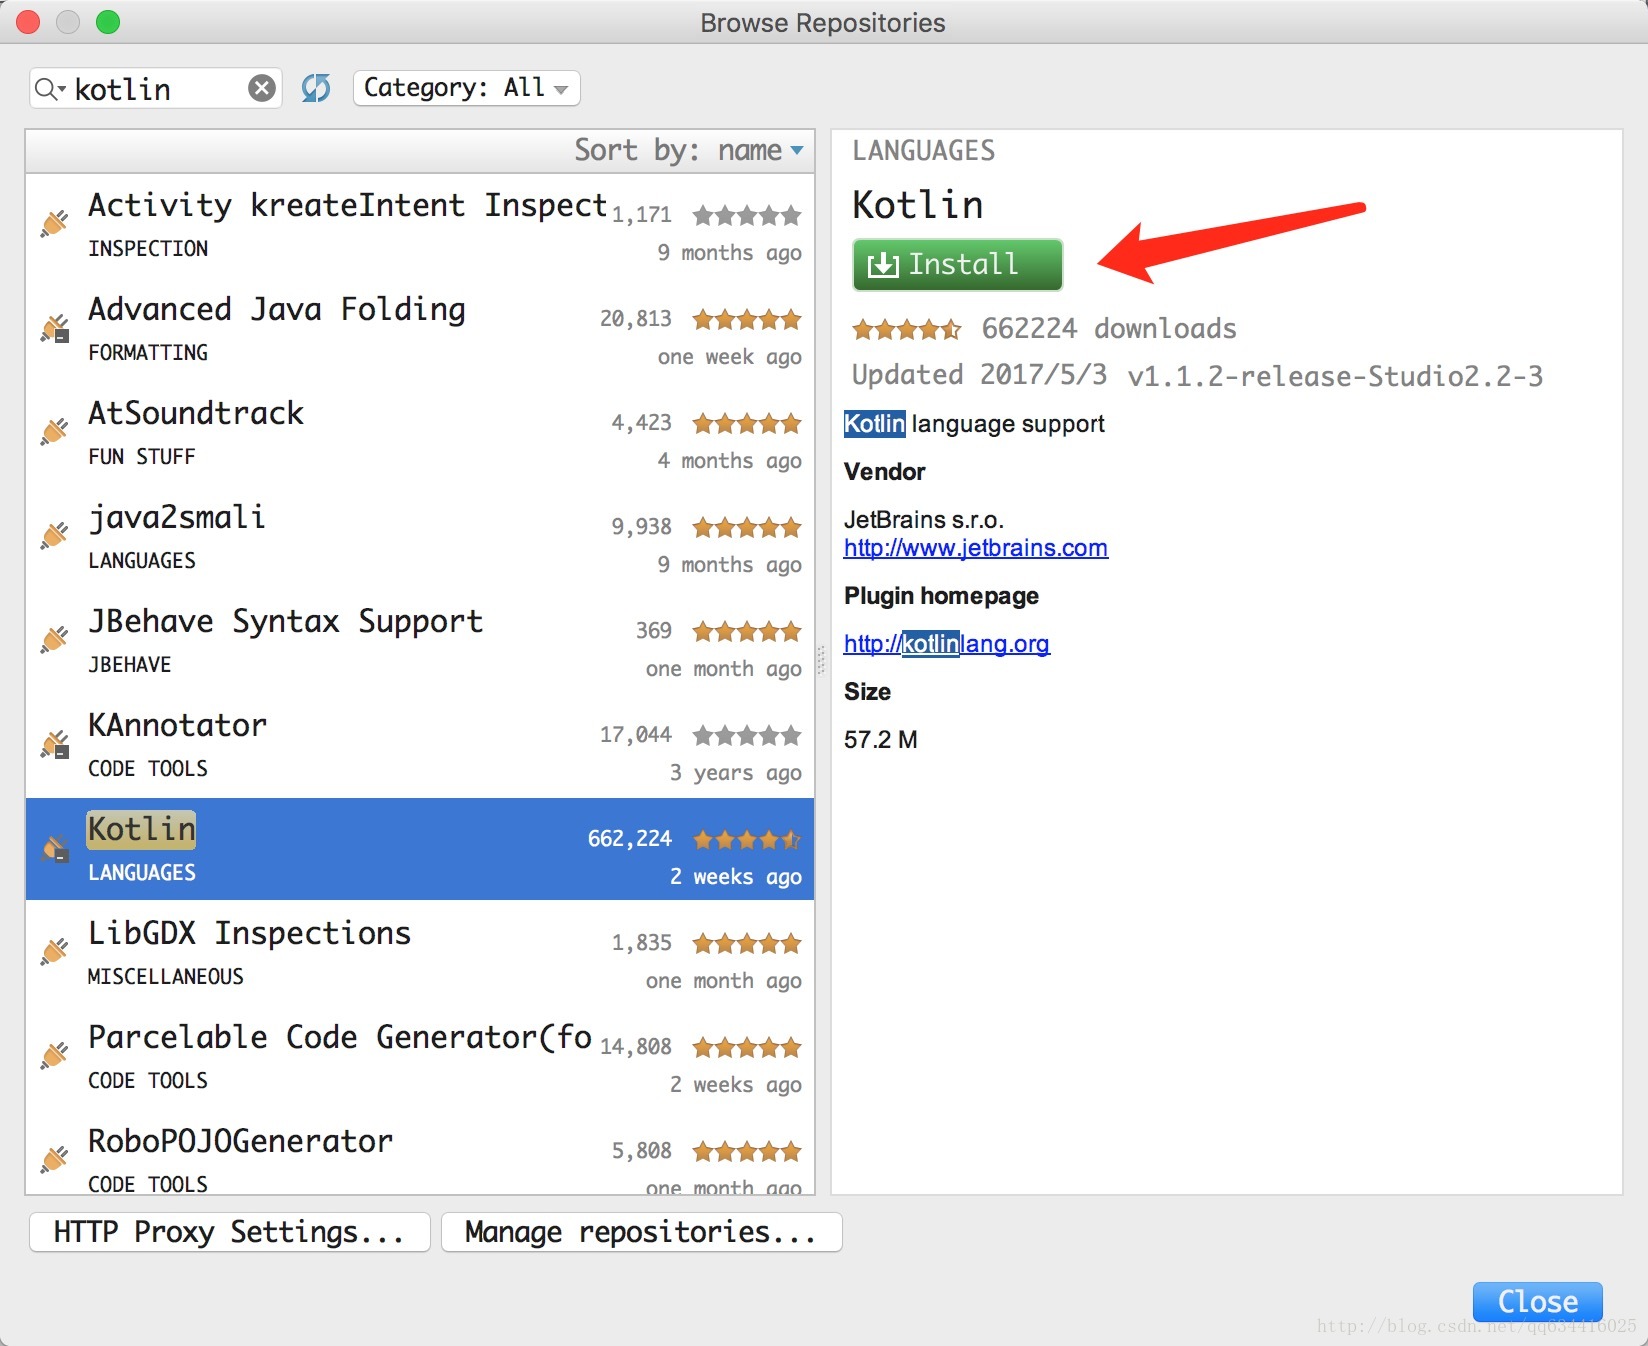The width and height of the screenshot is (1648, 1346).
Task: Select Activity kreateIntent Inspect plugin
Action: [x=420, y=226]
